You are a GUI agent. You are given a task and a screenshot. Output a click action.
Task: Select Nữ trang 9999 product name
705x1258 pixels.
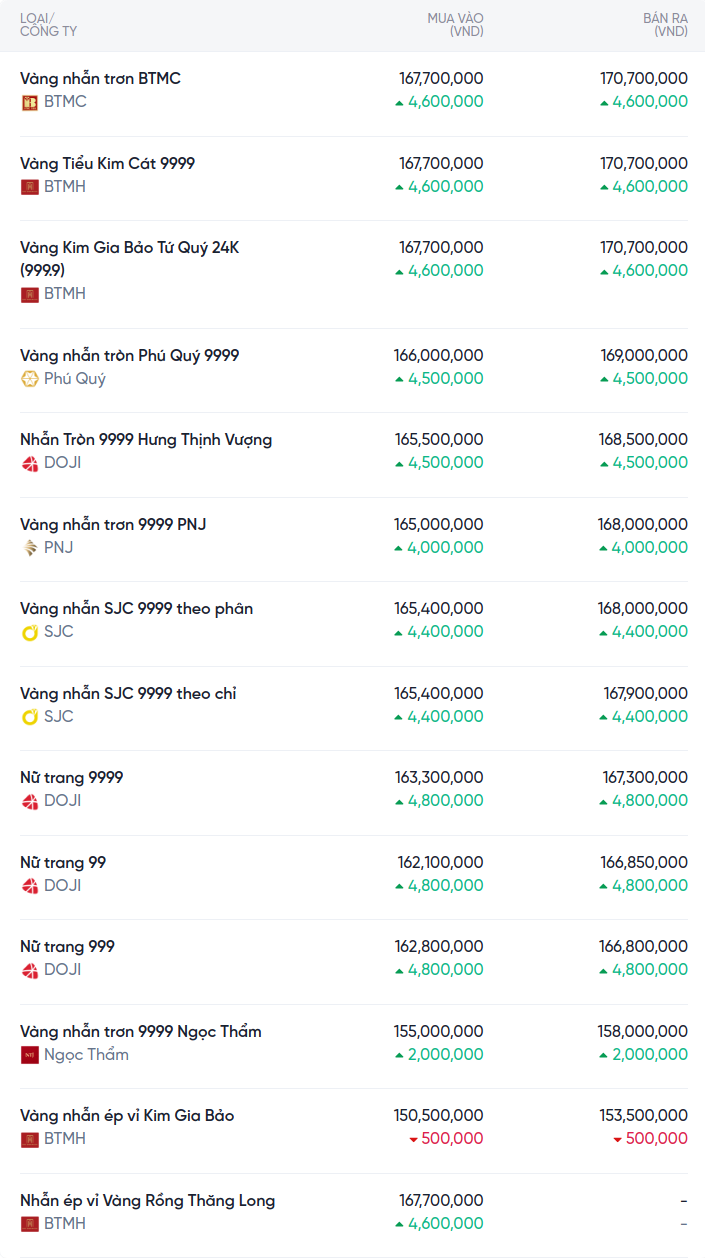72,778
